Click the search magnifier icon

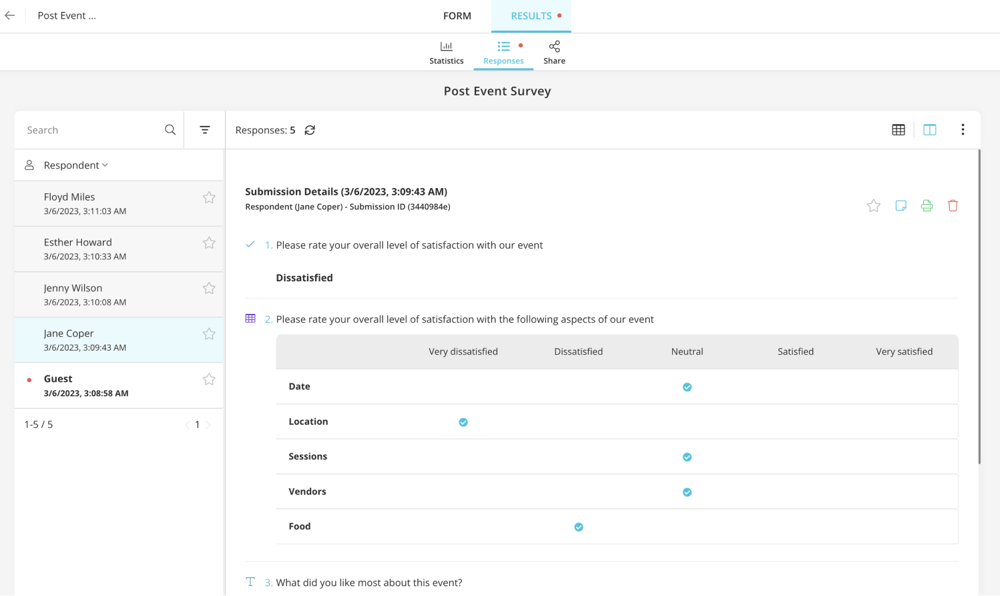[x=170, y=130]
